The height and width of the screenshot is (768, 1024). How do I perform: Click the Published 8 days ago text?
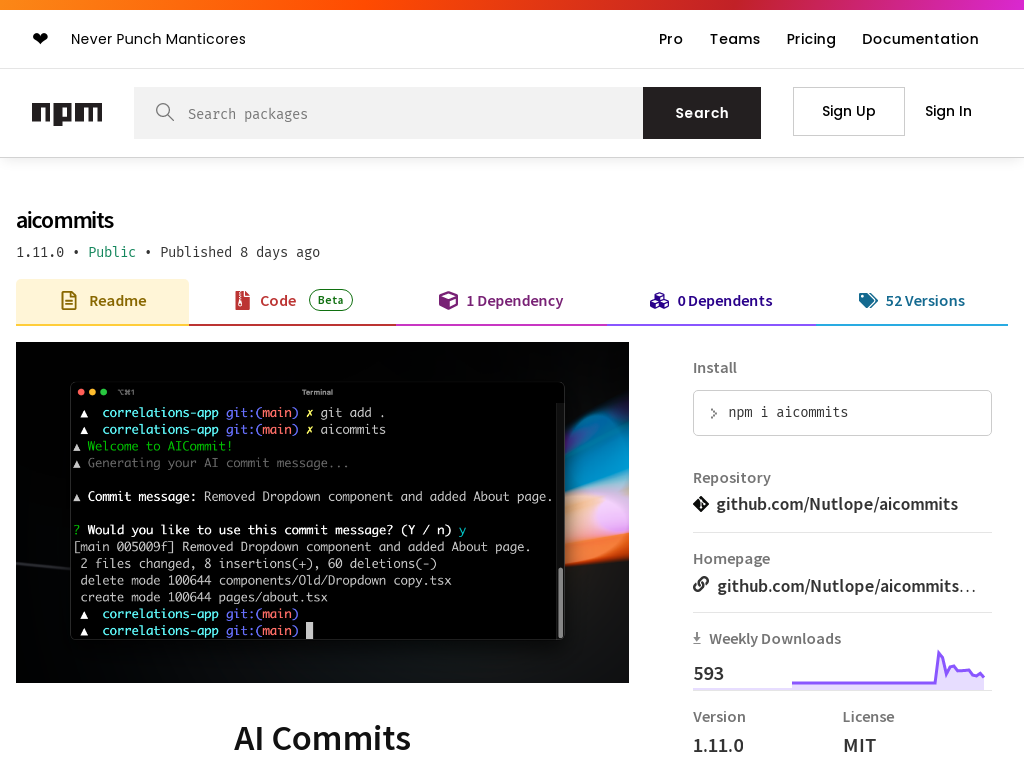coord(240,252)
